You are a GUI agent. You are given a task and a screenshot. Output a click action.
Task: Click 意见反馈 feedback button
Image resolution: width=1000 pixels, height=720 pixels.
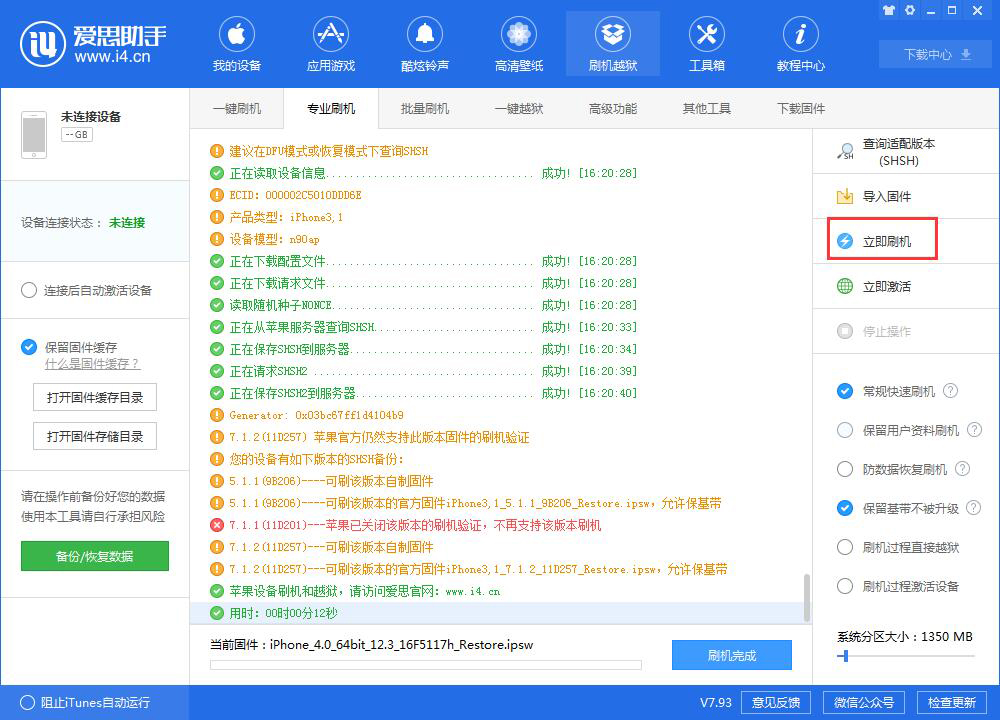(x=776, y=702)
